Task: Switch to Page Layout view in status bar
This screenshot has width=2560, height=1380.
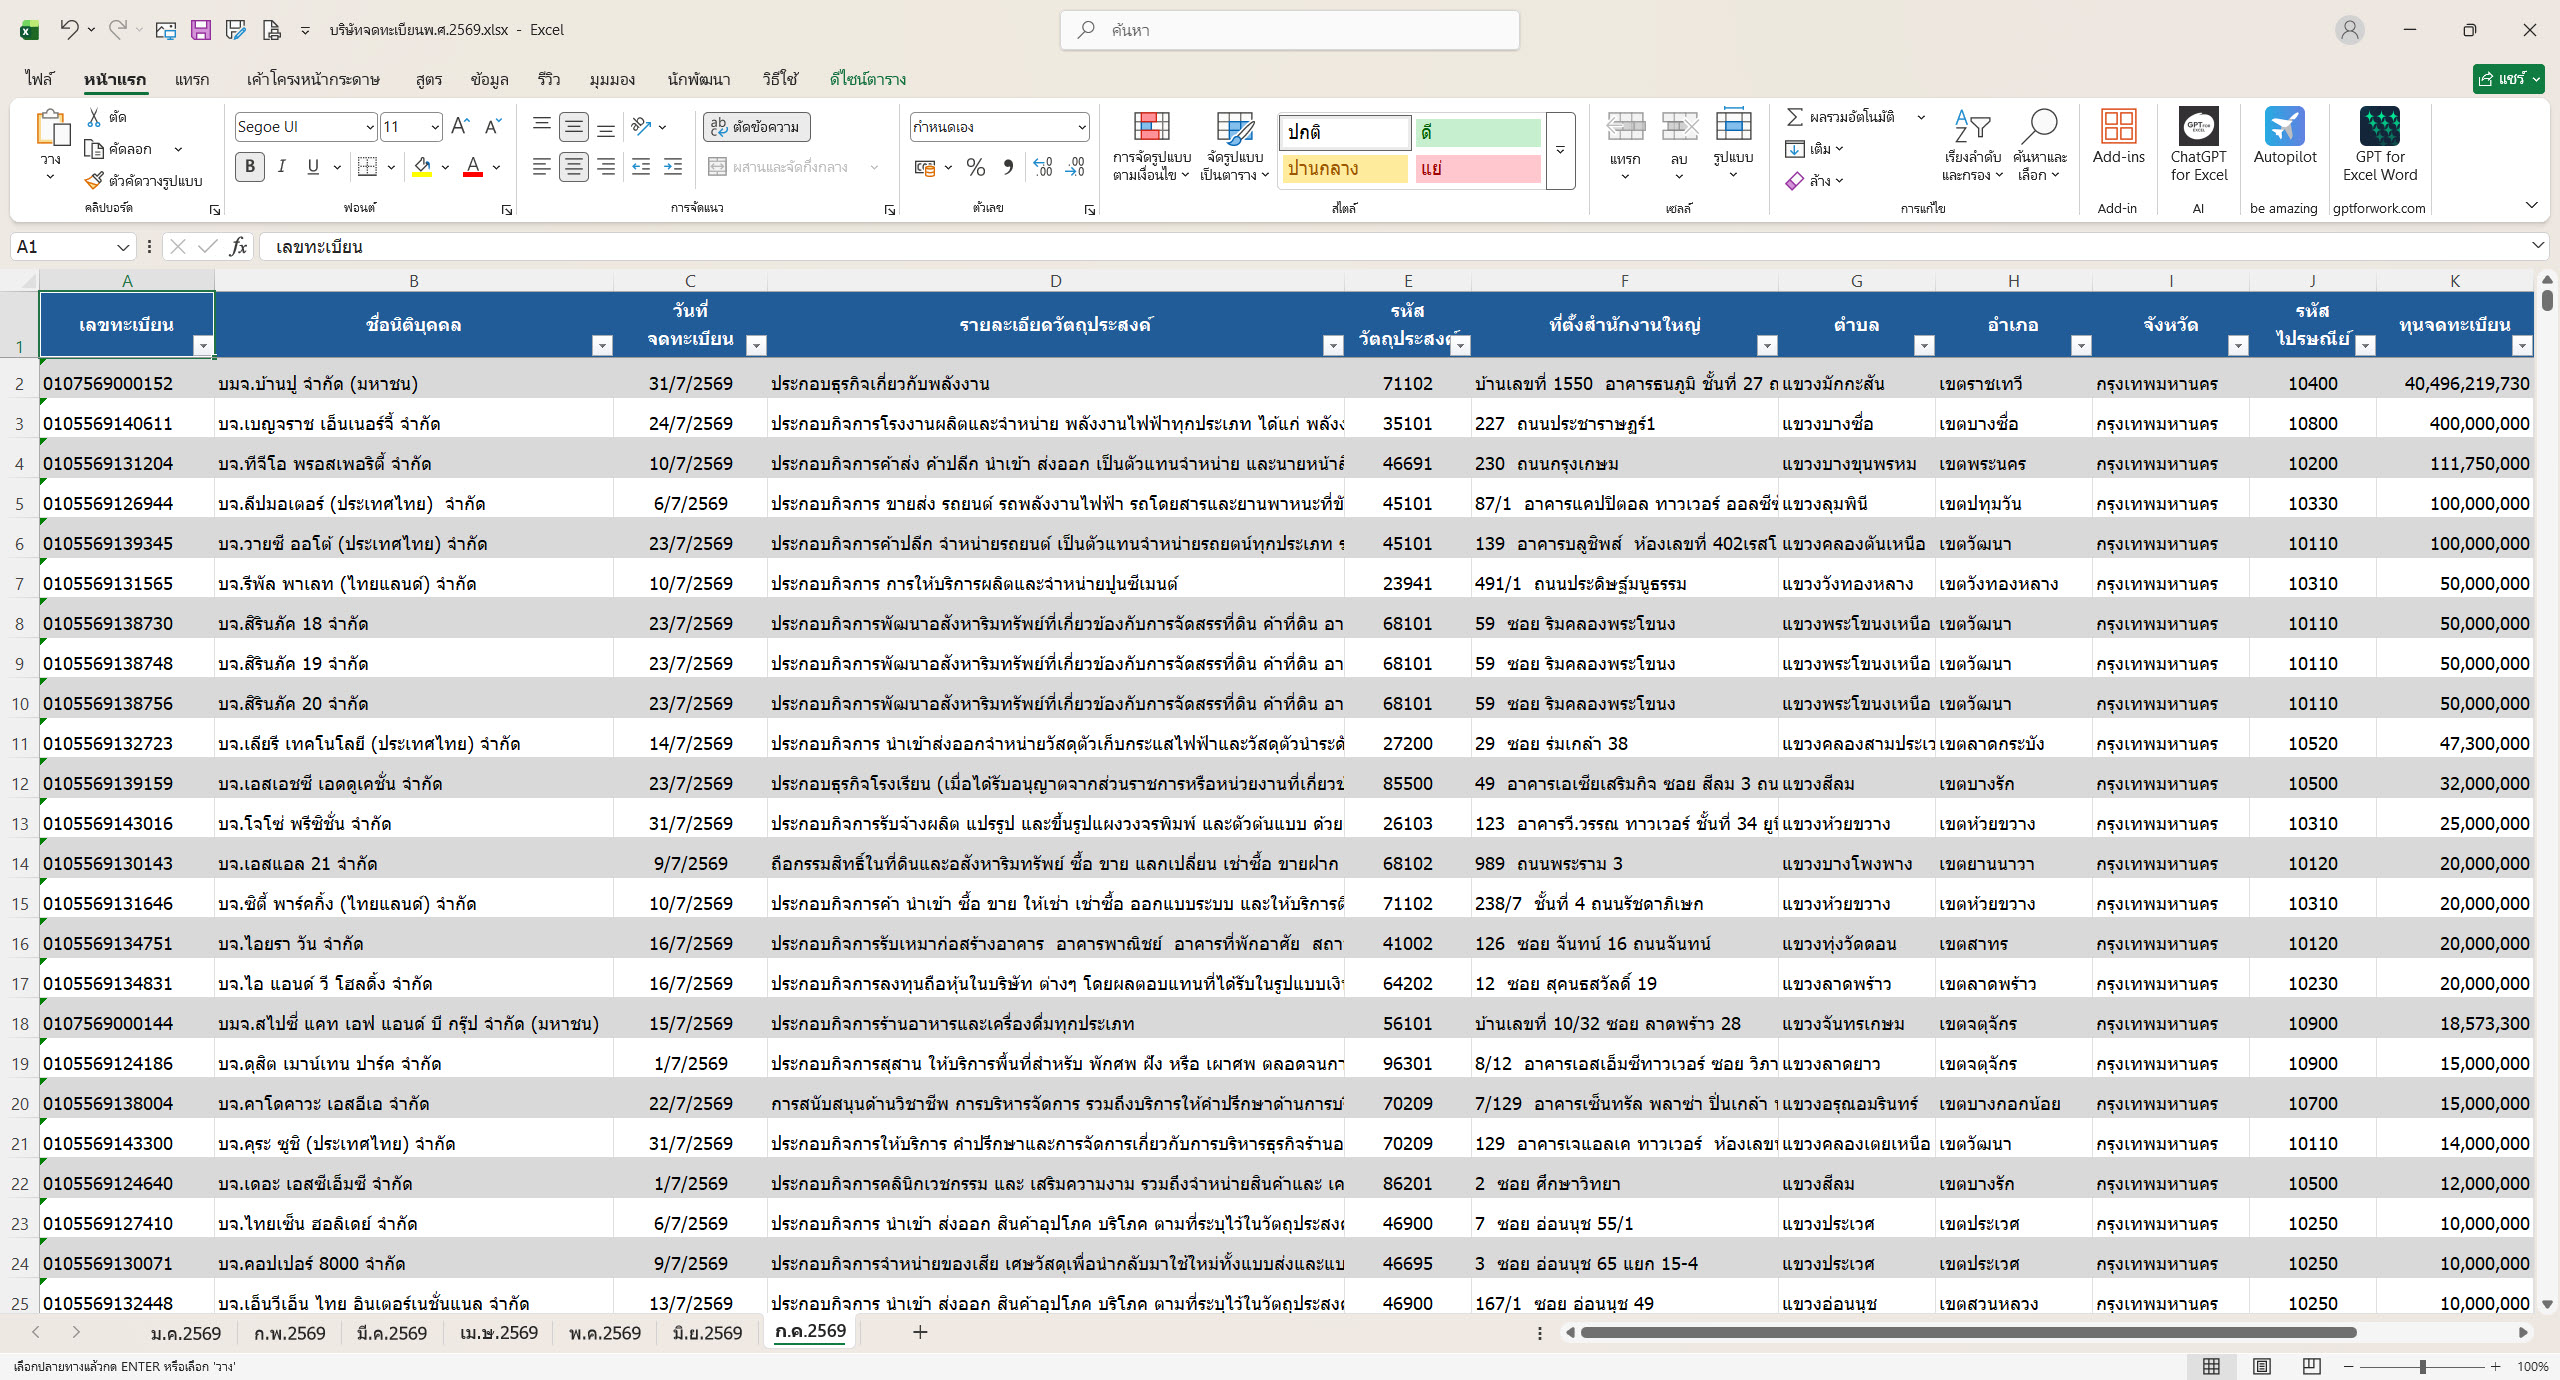Action: 2261,1366
